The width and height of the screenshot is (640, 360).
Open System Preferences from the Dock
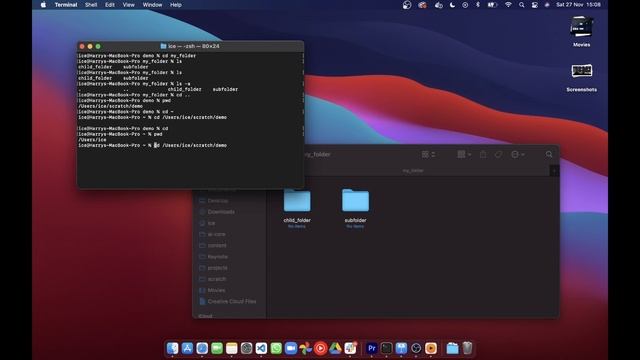(247, 348)
